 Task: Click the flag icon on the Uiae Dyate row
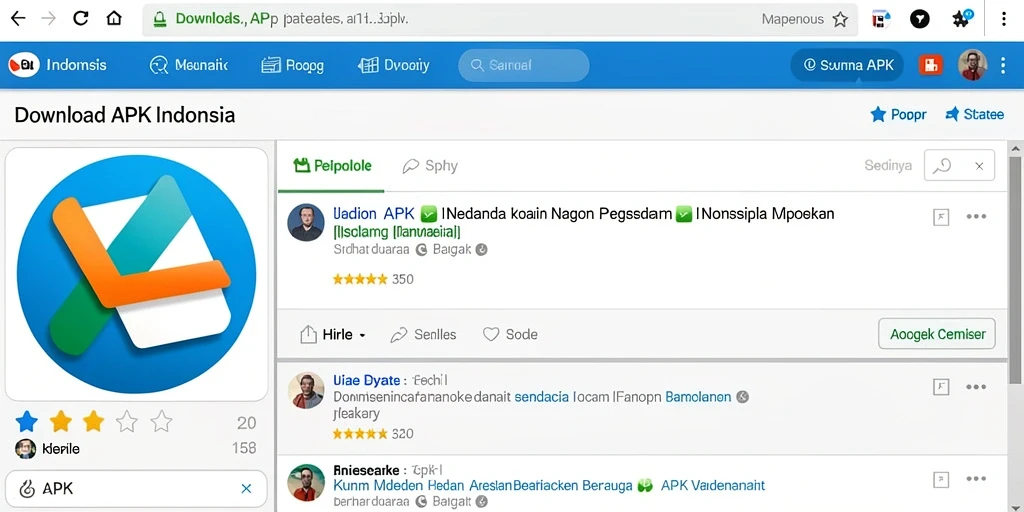940,387
